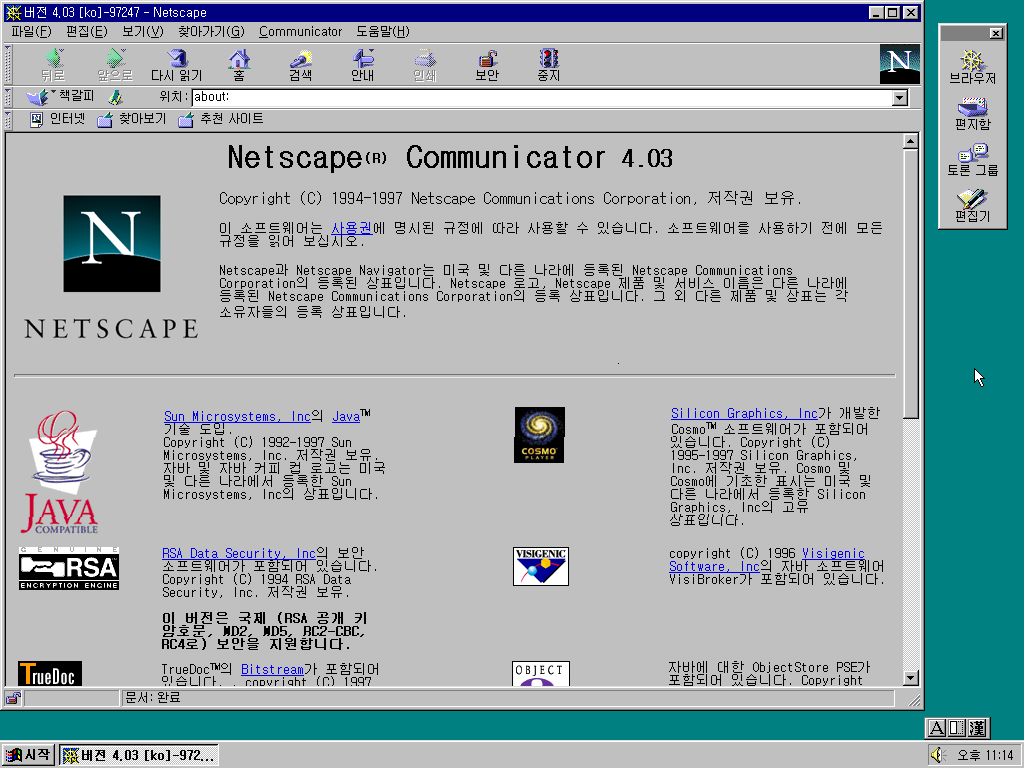Click the scrollbar down arrow
1024x768 pixels.
[x=911, y=678]
